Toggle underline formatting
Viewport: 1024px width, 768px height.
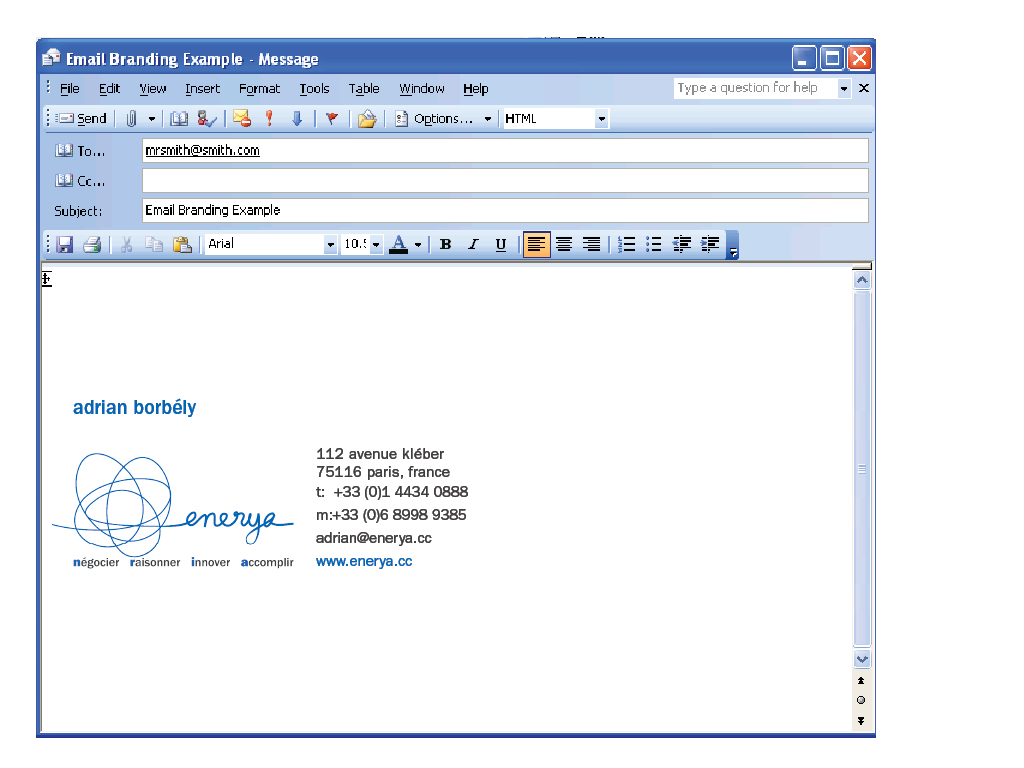coord(501,244)
